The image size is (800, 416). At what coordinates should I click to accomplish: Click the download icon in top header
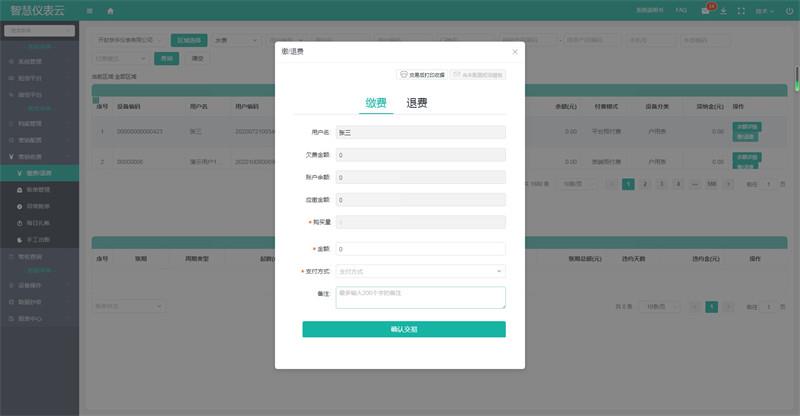coord(724,10)
